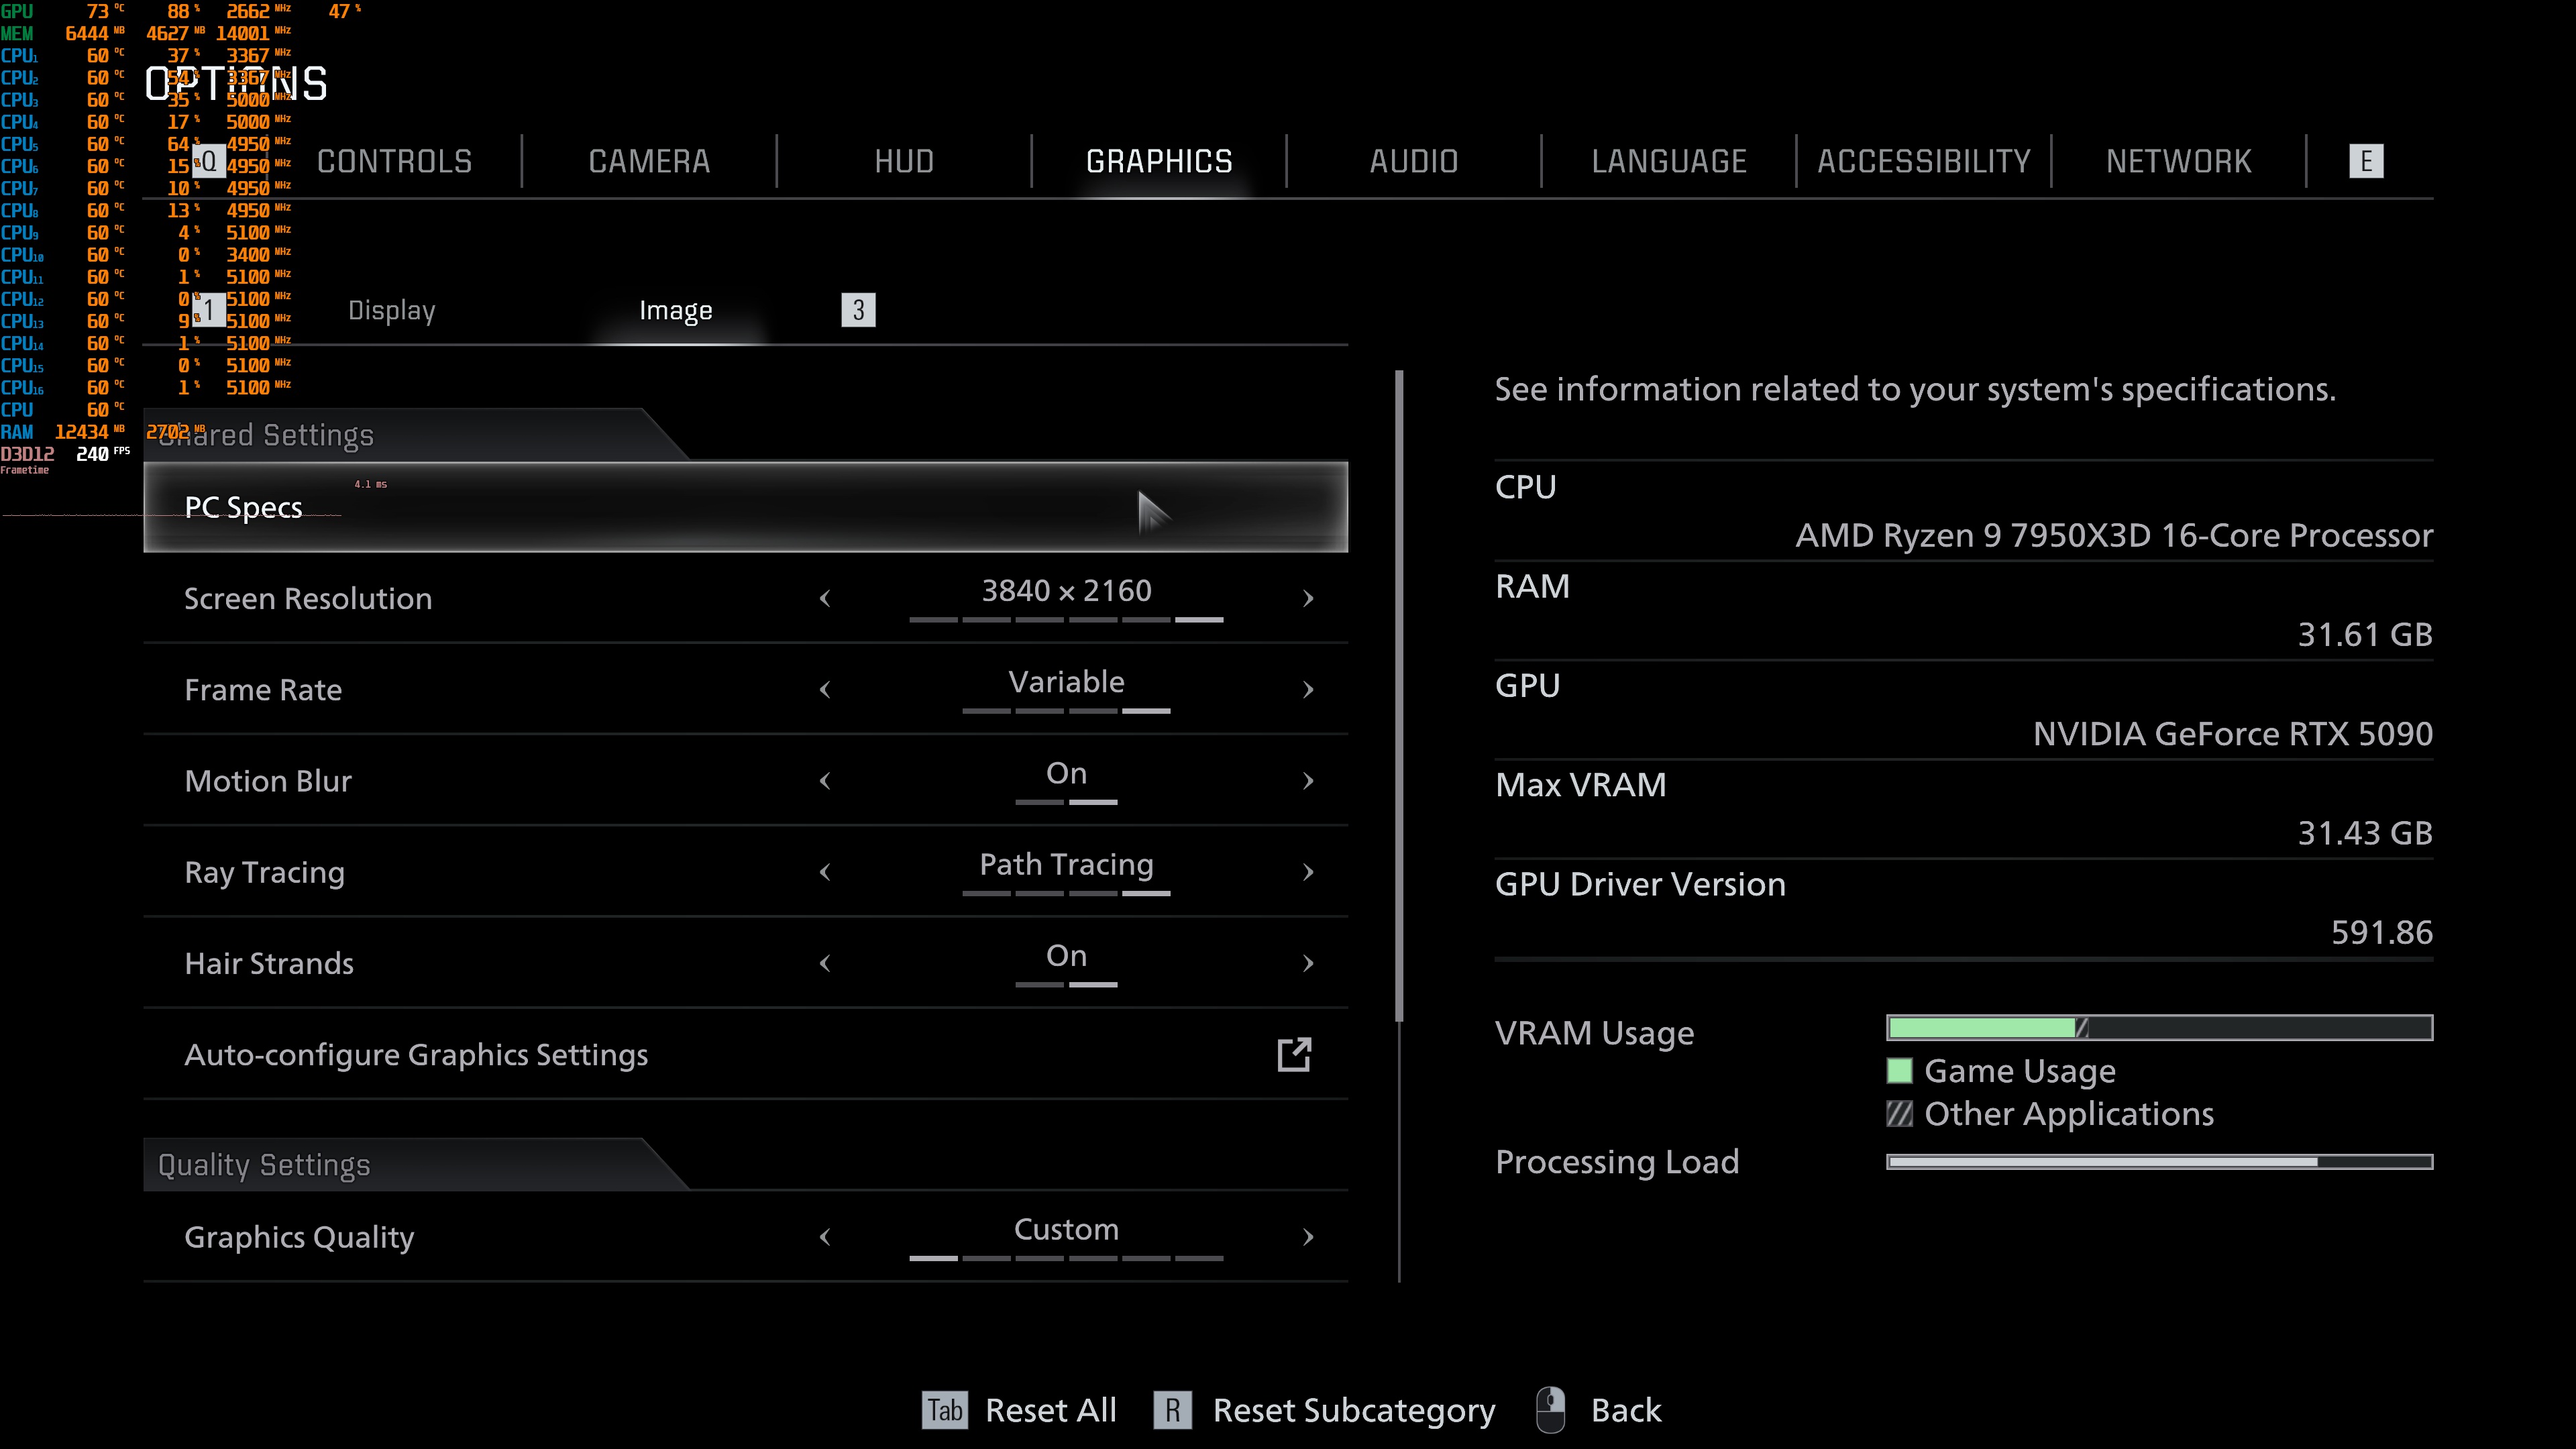Advance Graphics Quality with the right chevron

[1308, 1237]
